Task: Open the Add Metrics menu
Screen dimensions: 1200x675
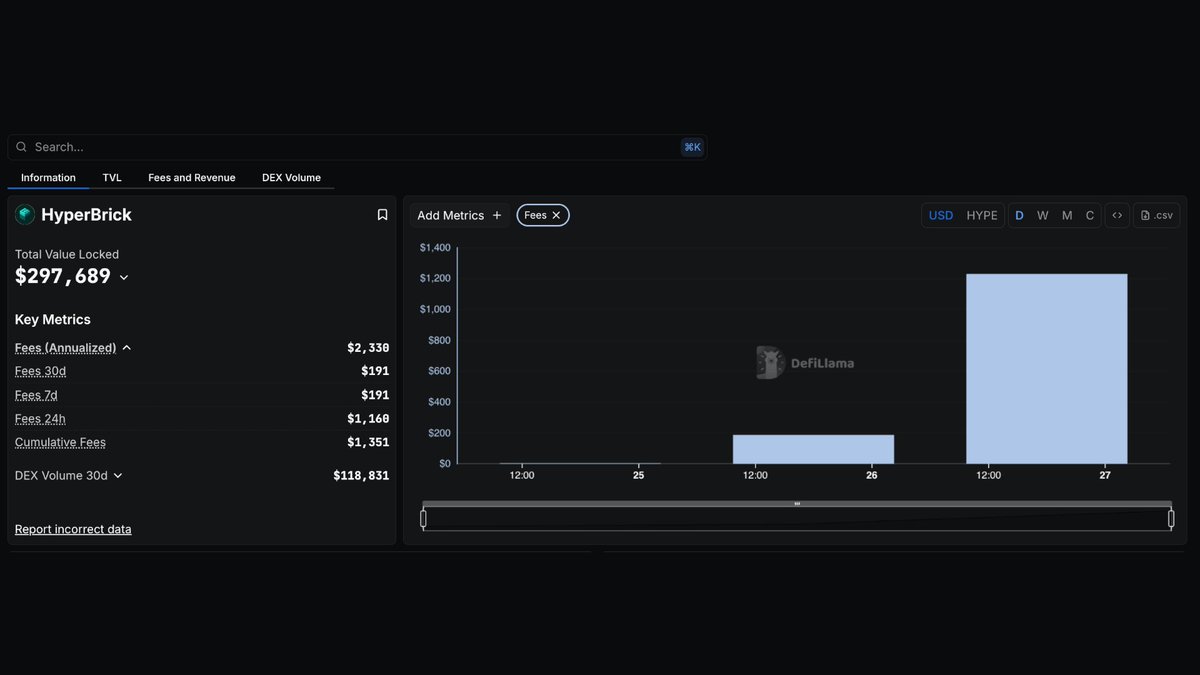Action: pyautogui.click(x=460, y=215)
